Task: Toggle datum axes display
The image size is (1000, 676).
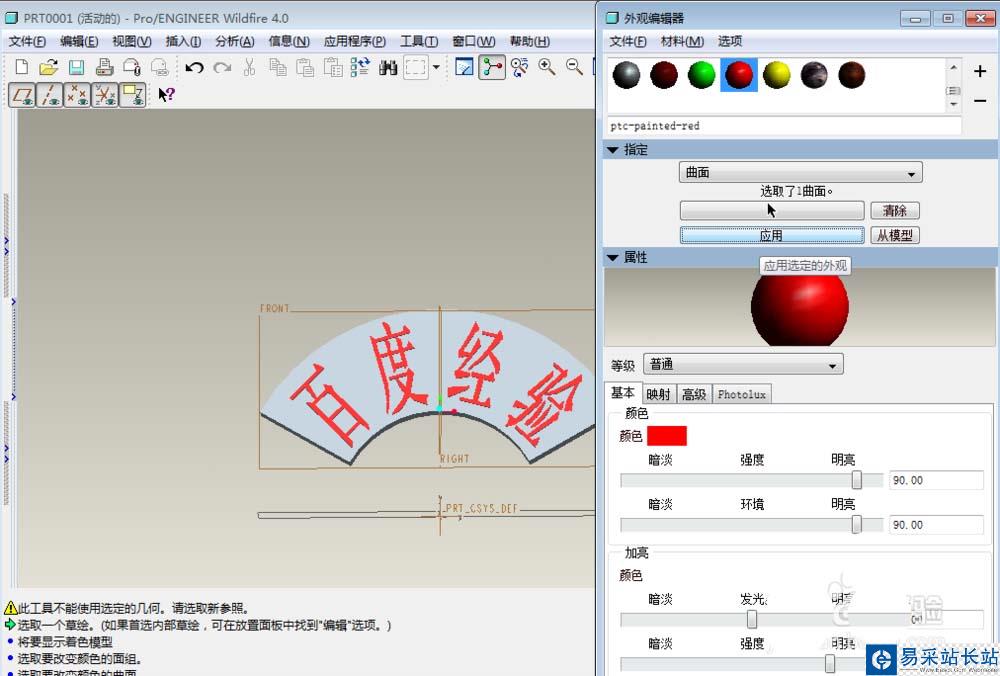Action: point(49,95)
